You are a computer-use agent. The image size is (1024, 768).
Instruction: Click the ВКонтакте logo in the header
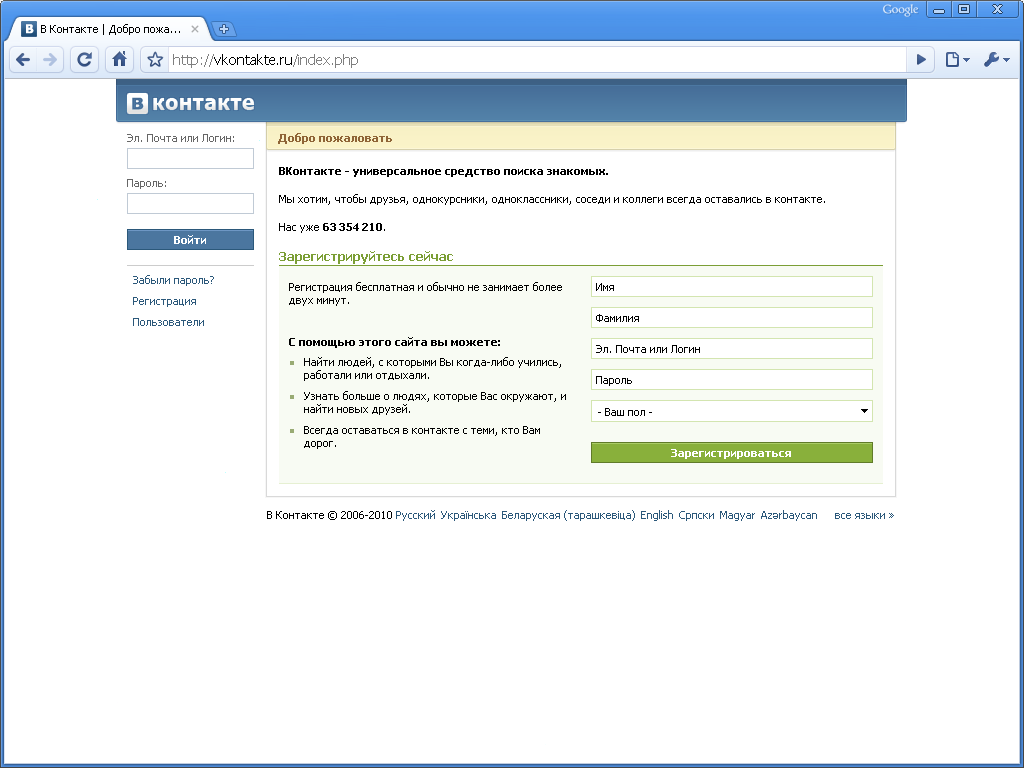[190, 103]
